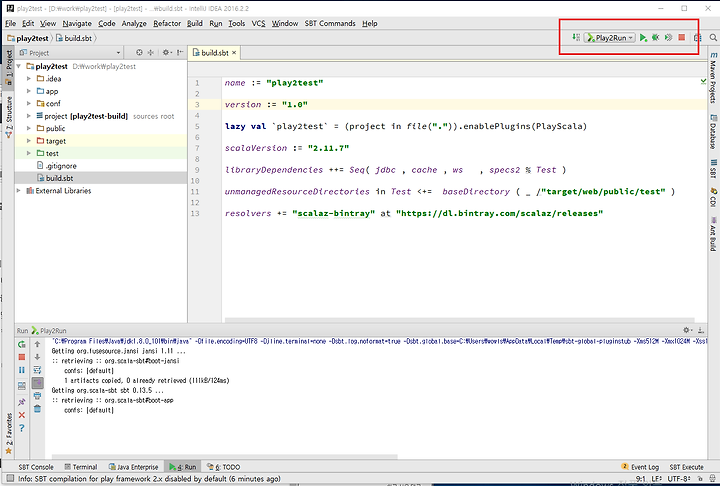Viewport: 720px width, 486px height.
Task: Open the File menu
Action: pyautogui.click(x=10, y=23)
